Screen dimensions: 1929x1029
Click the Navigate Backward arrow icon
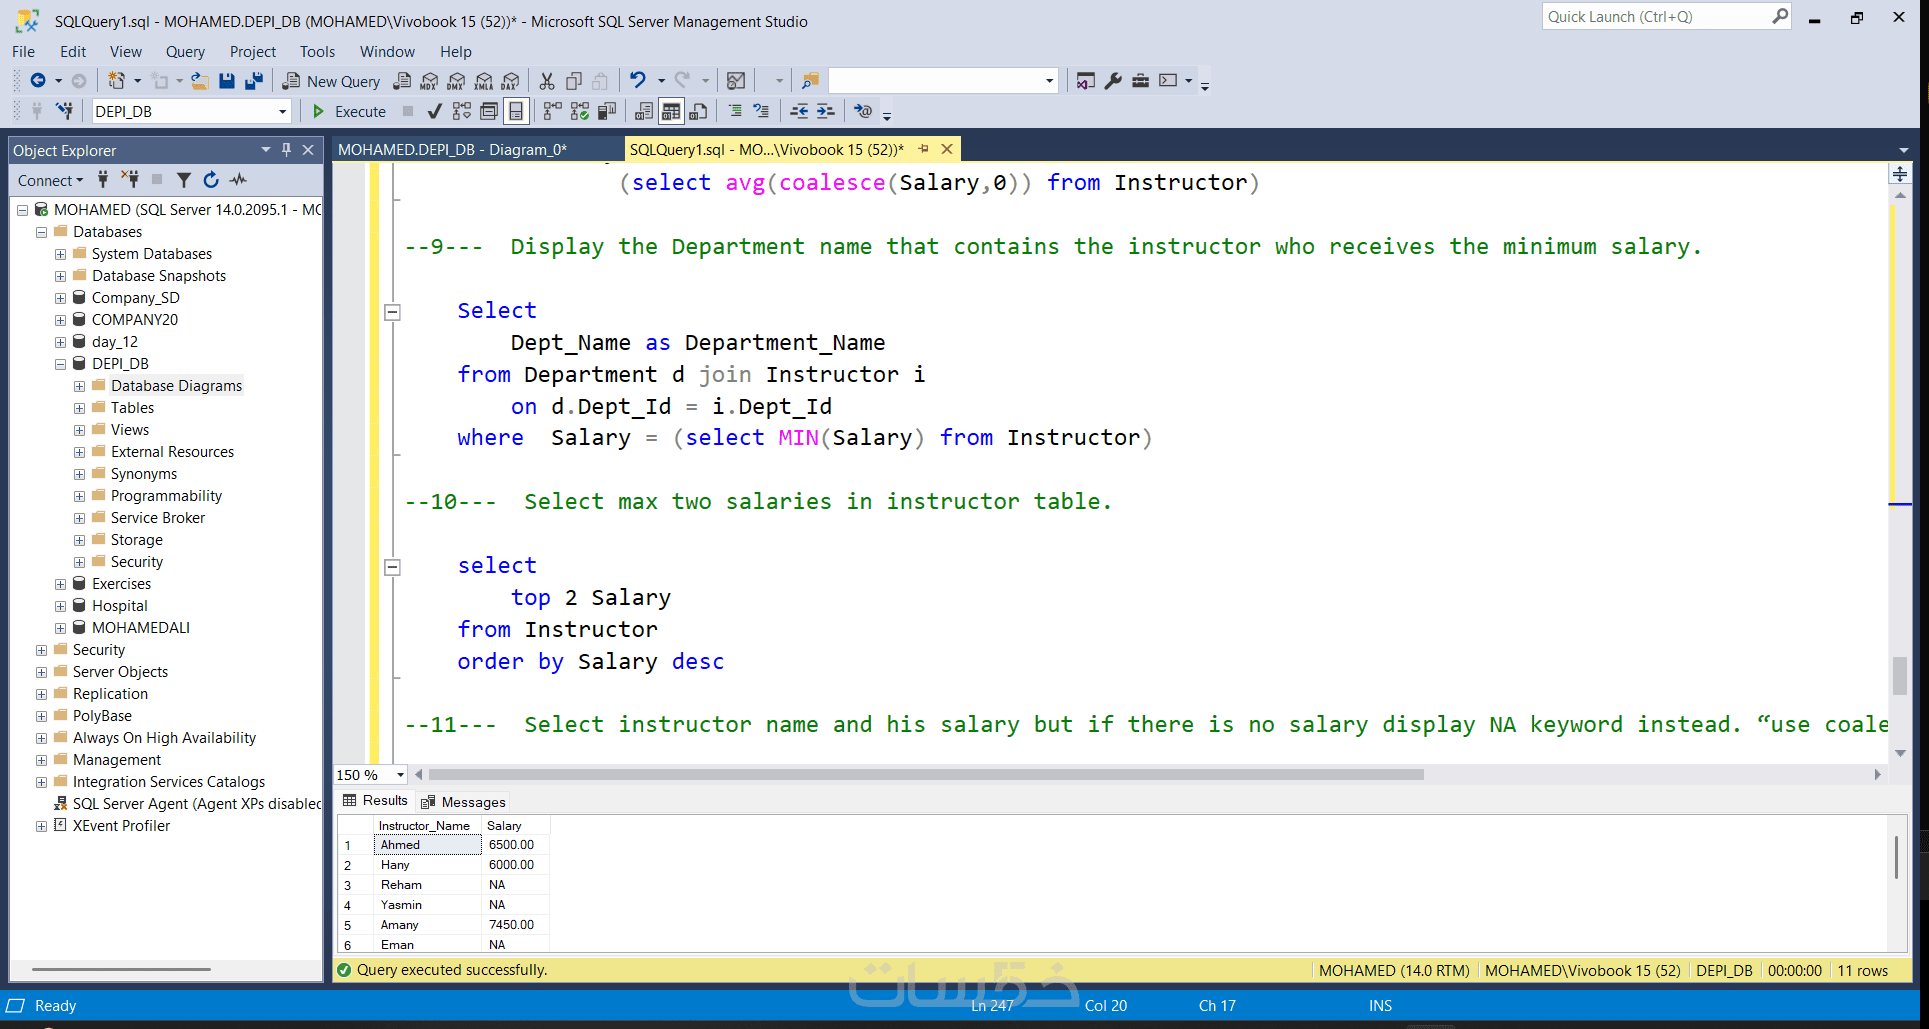point(38,81)
